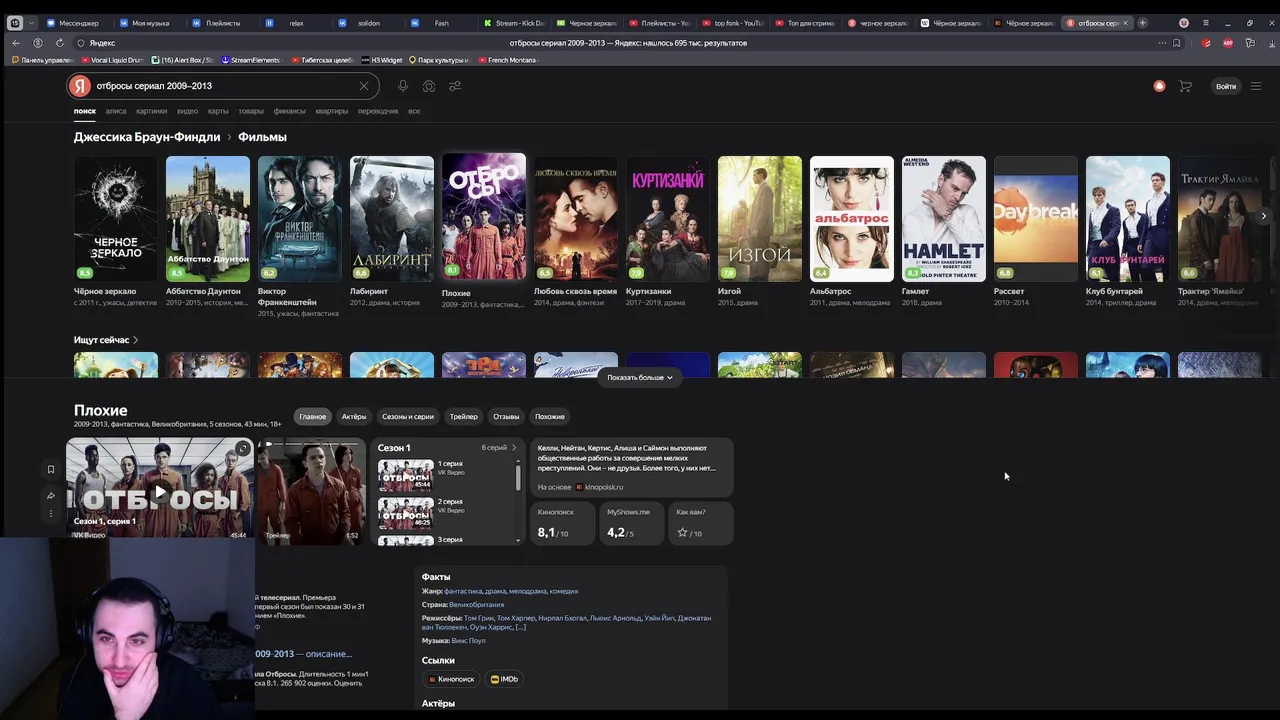1280x720 pixels.
Task: Open the three-dot options beside video
Action: point(50,514)
